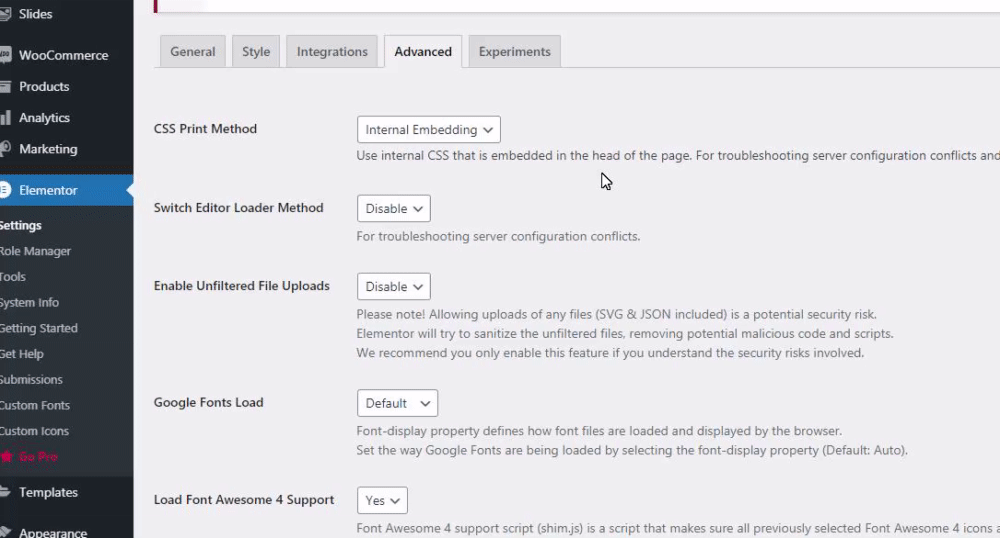Click the Templates folder icon

pos(5,492)
